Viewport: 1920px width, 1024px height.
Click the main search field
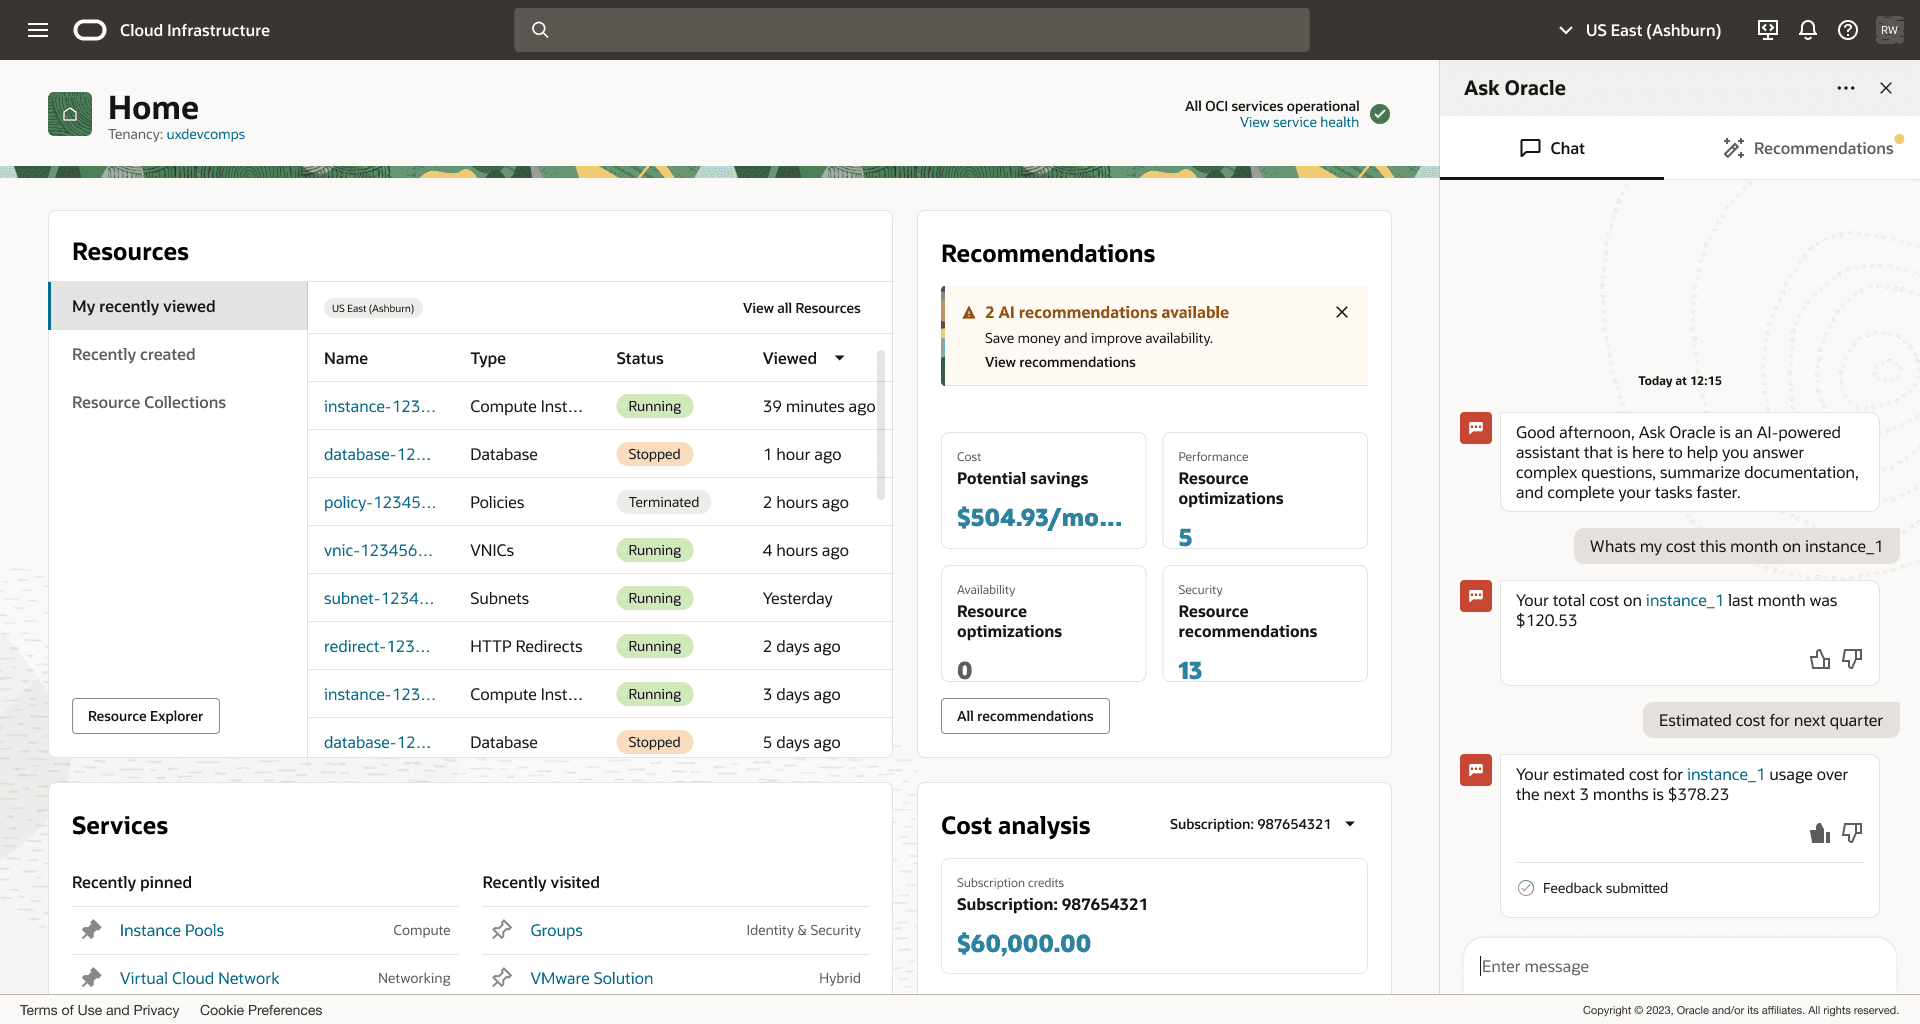(x=912, y=30)
